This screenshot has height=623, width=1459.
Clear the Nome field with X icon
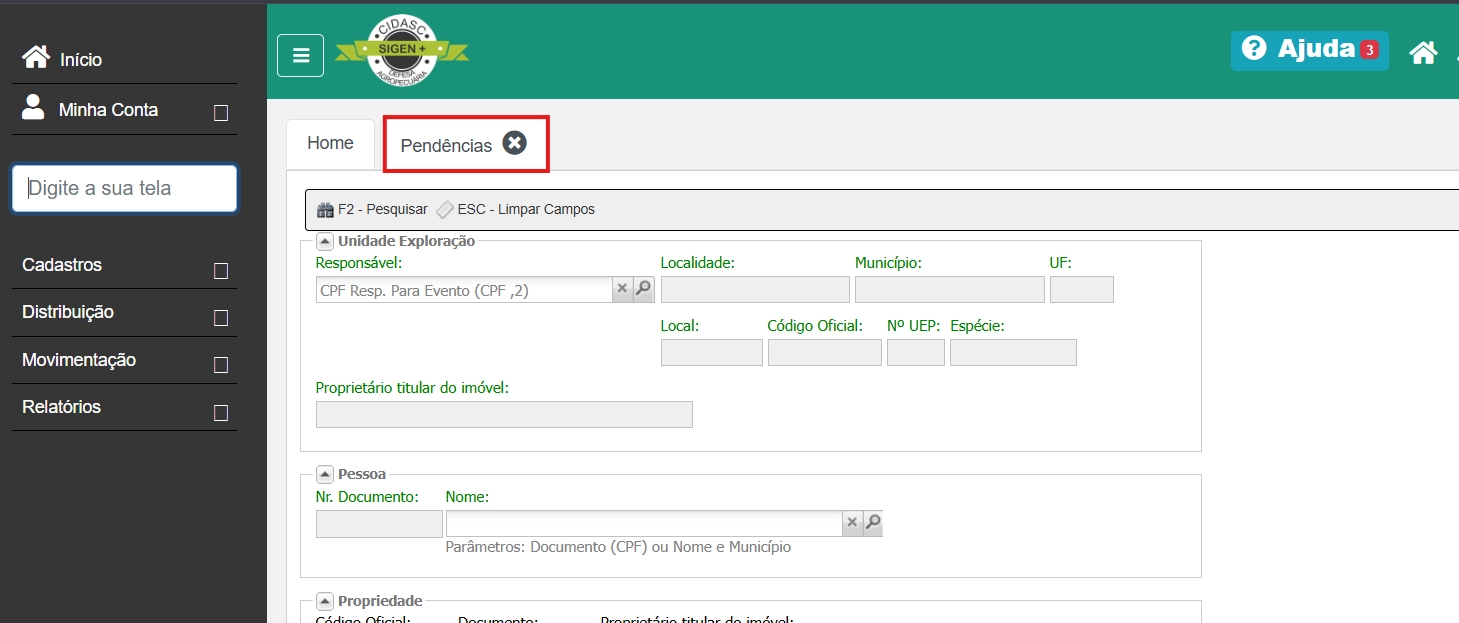point(852,522)
